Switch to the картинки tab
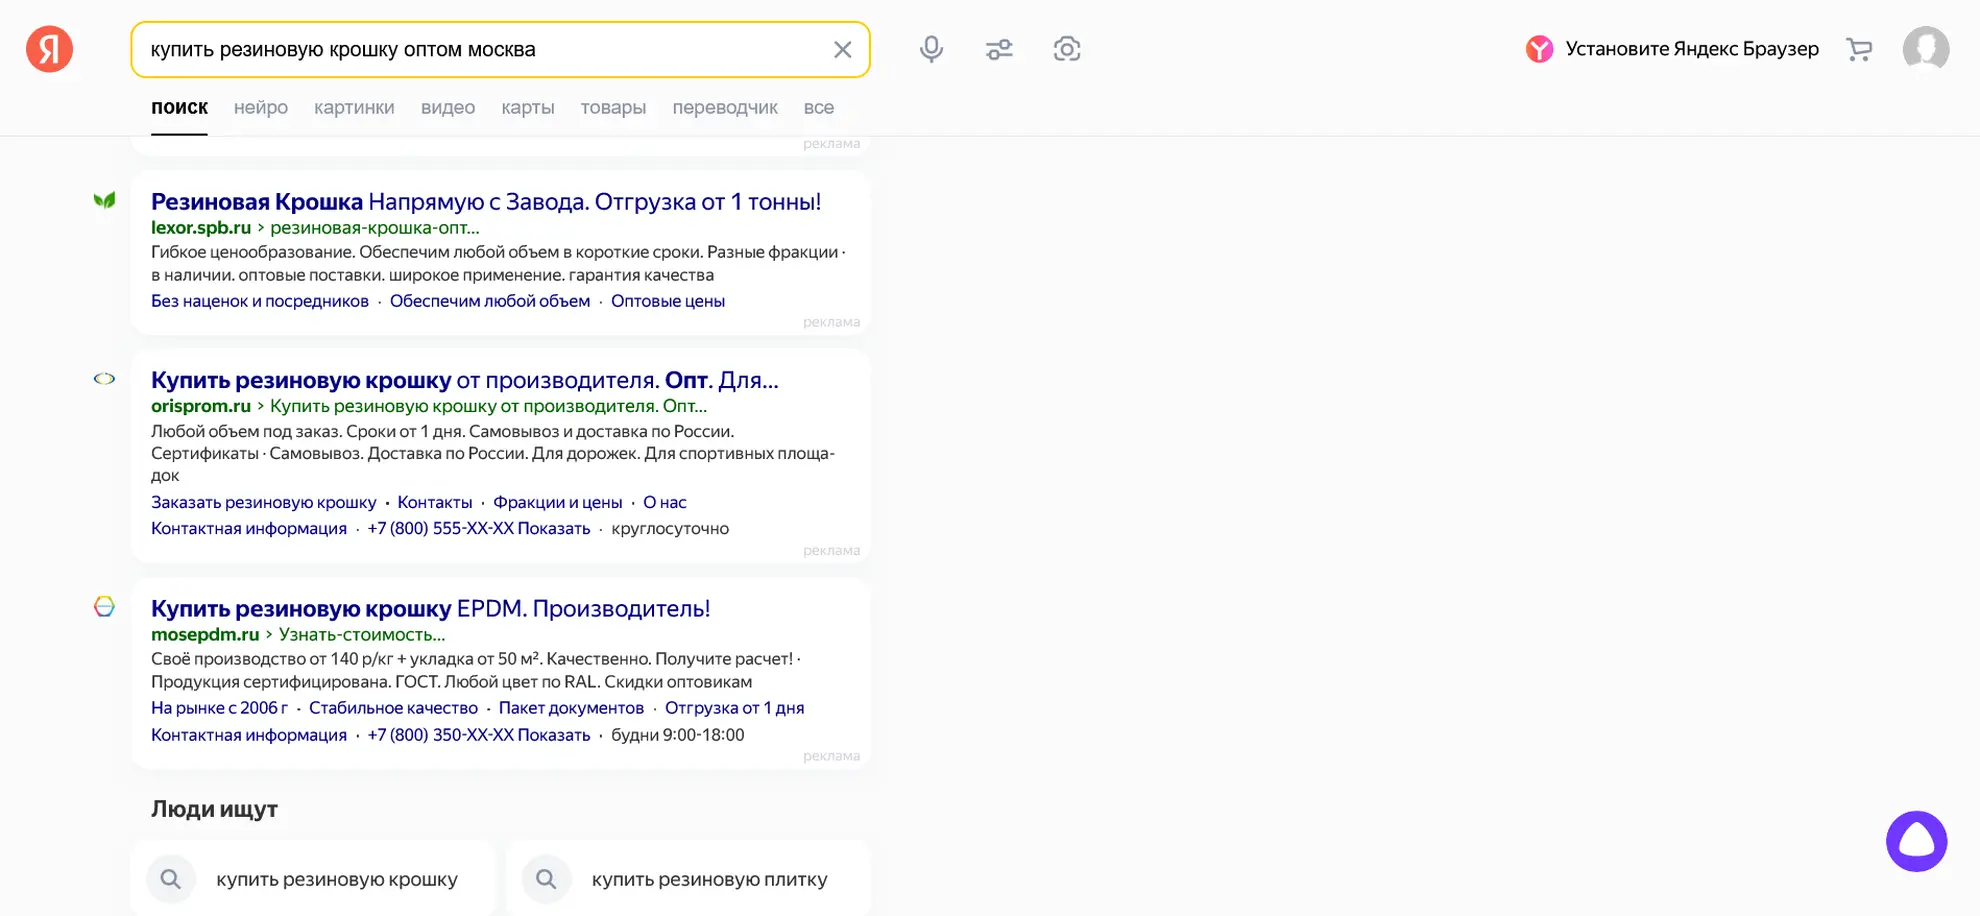 coord(354,108)
